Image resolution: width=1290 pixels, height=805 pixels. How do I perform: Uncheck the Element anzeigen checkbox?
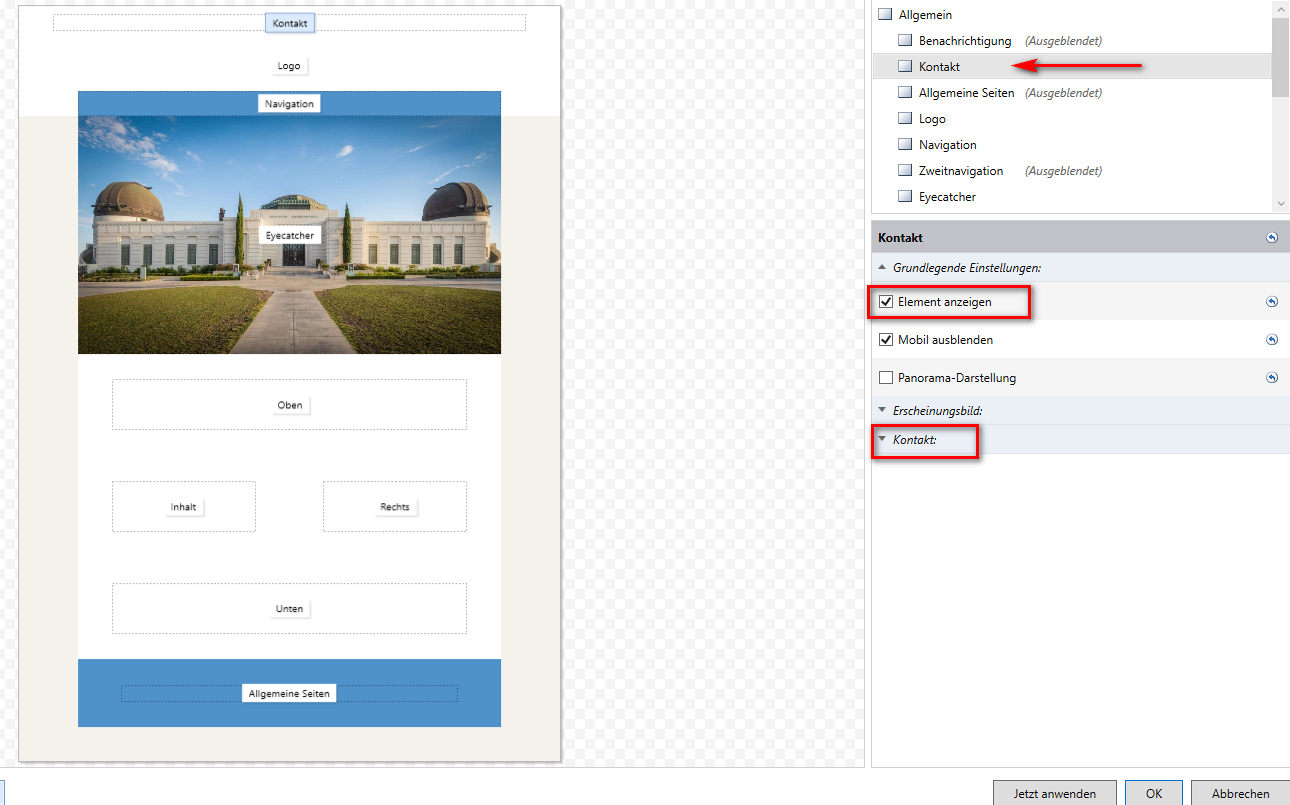pos(885,302)
